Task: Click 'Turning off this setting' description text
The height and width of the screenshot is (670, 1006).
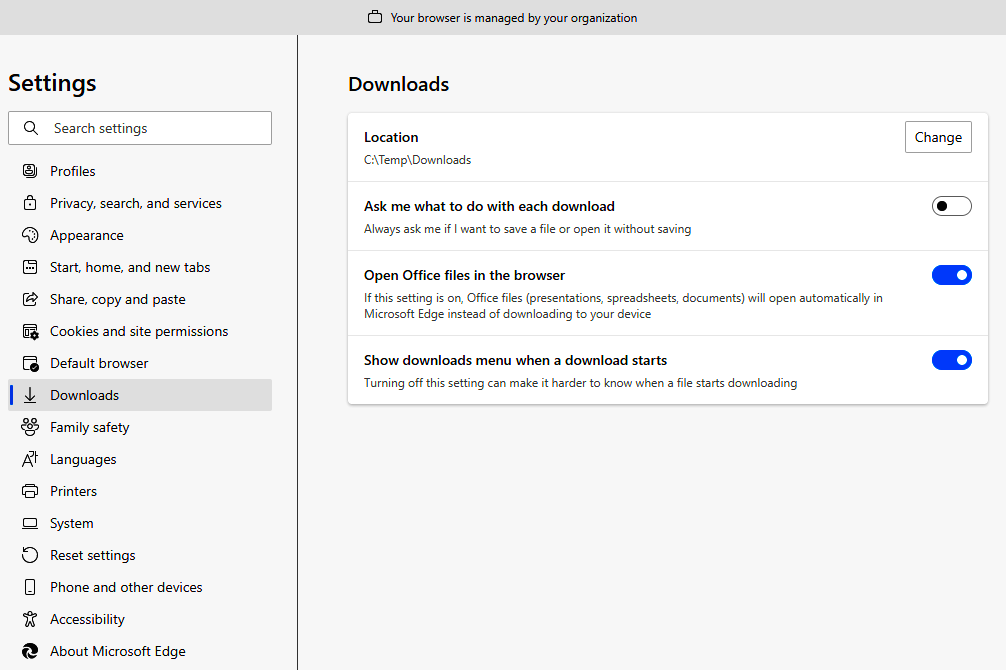Action: pos(581,383)
